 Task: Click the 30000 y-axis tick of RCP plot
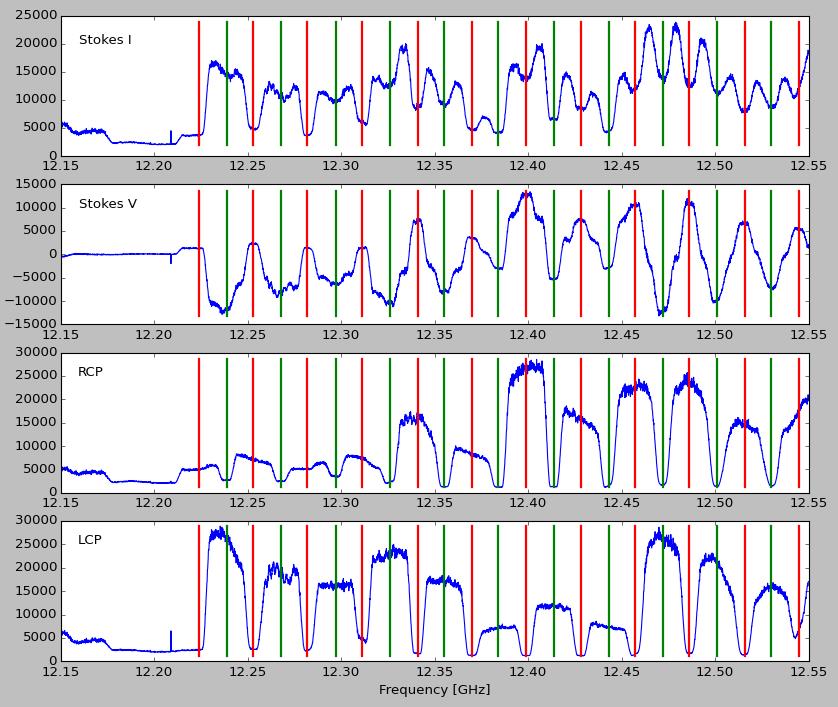[35, 353]
